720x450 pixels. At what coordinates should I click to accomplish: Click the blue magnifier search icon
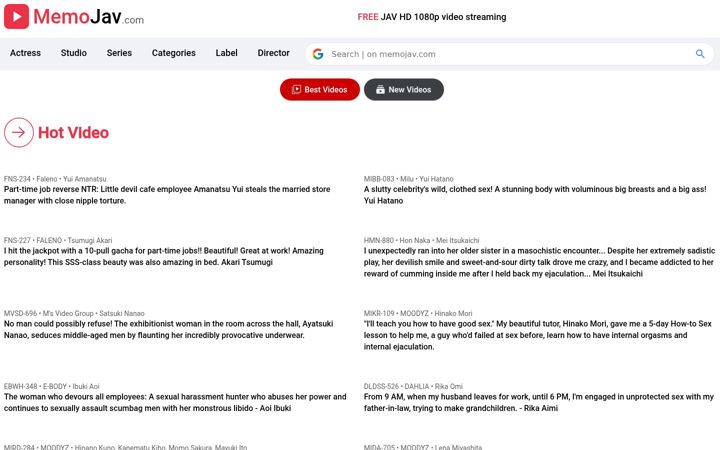point(700,54)
